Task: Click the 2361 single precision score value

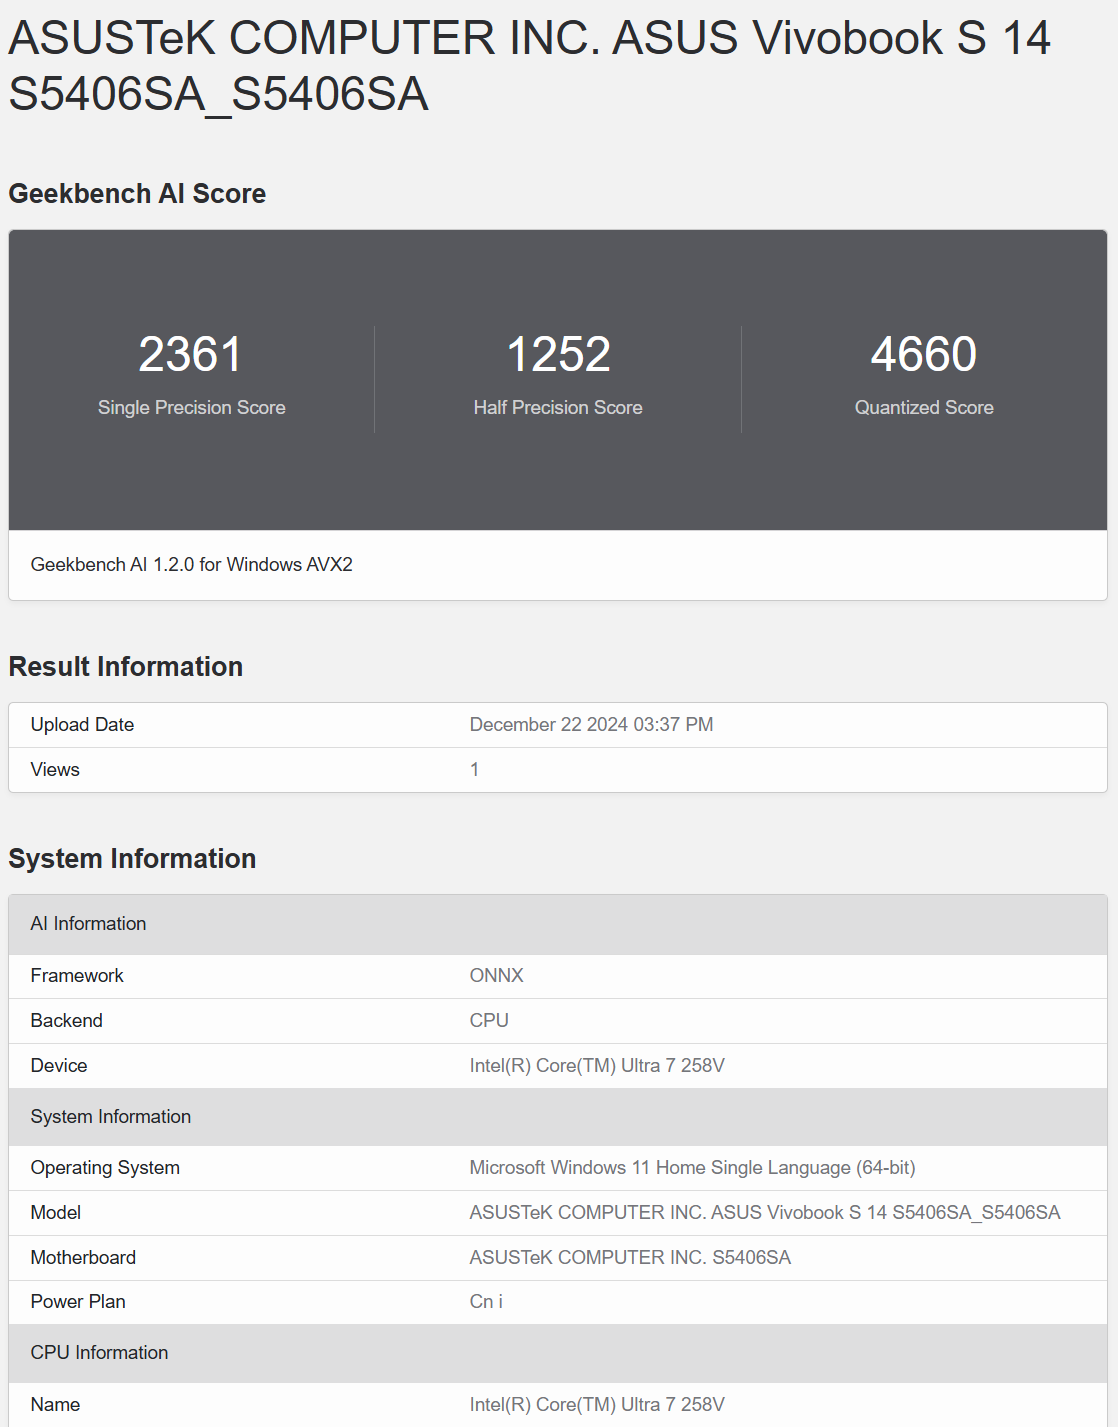Action: click(190, 354)
